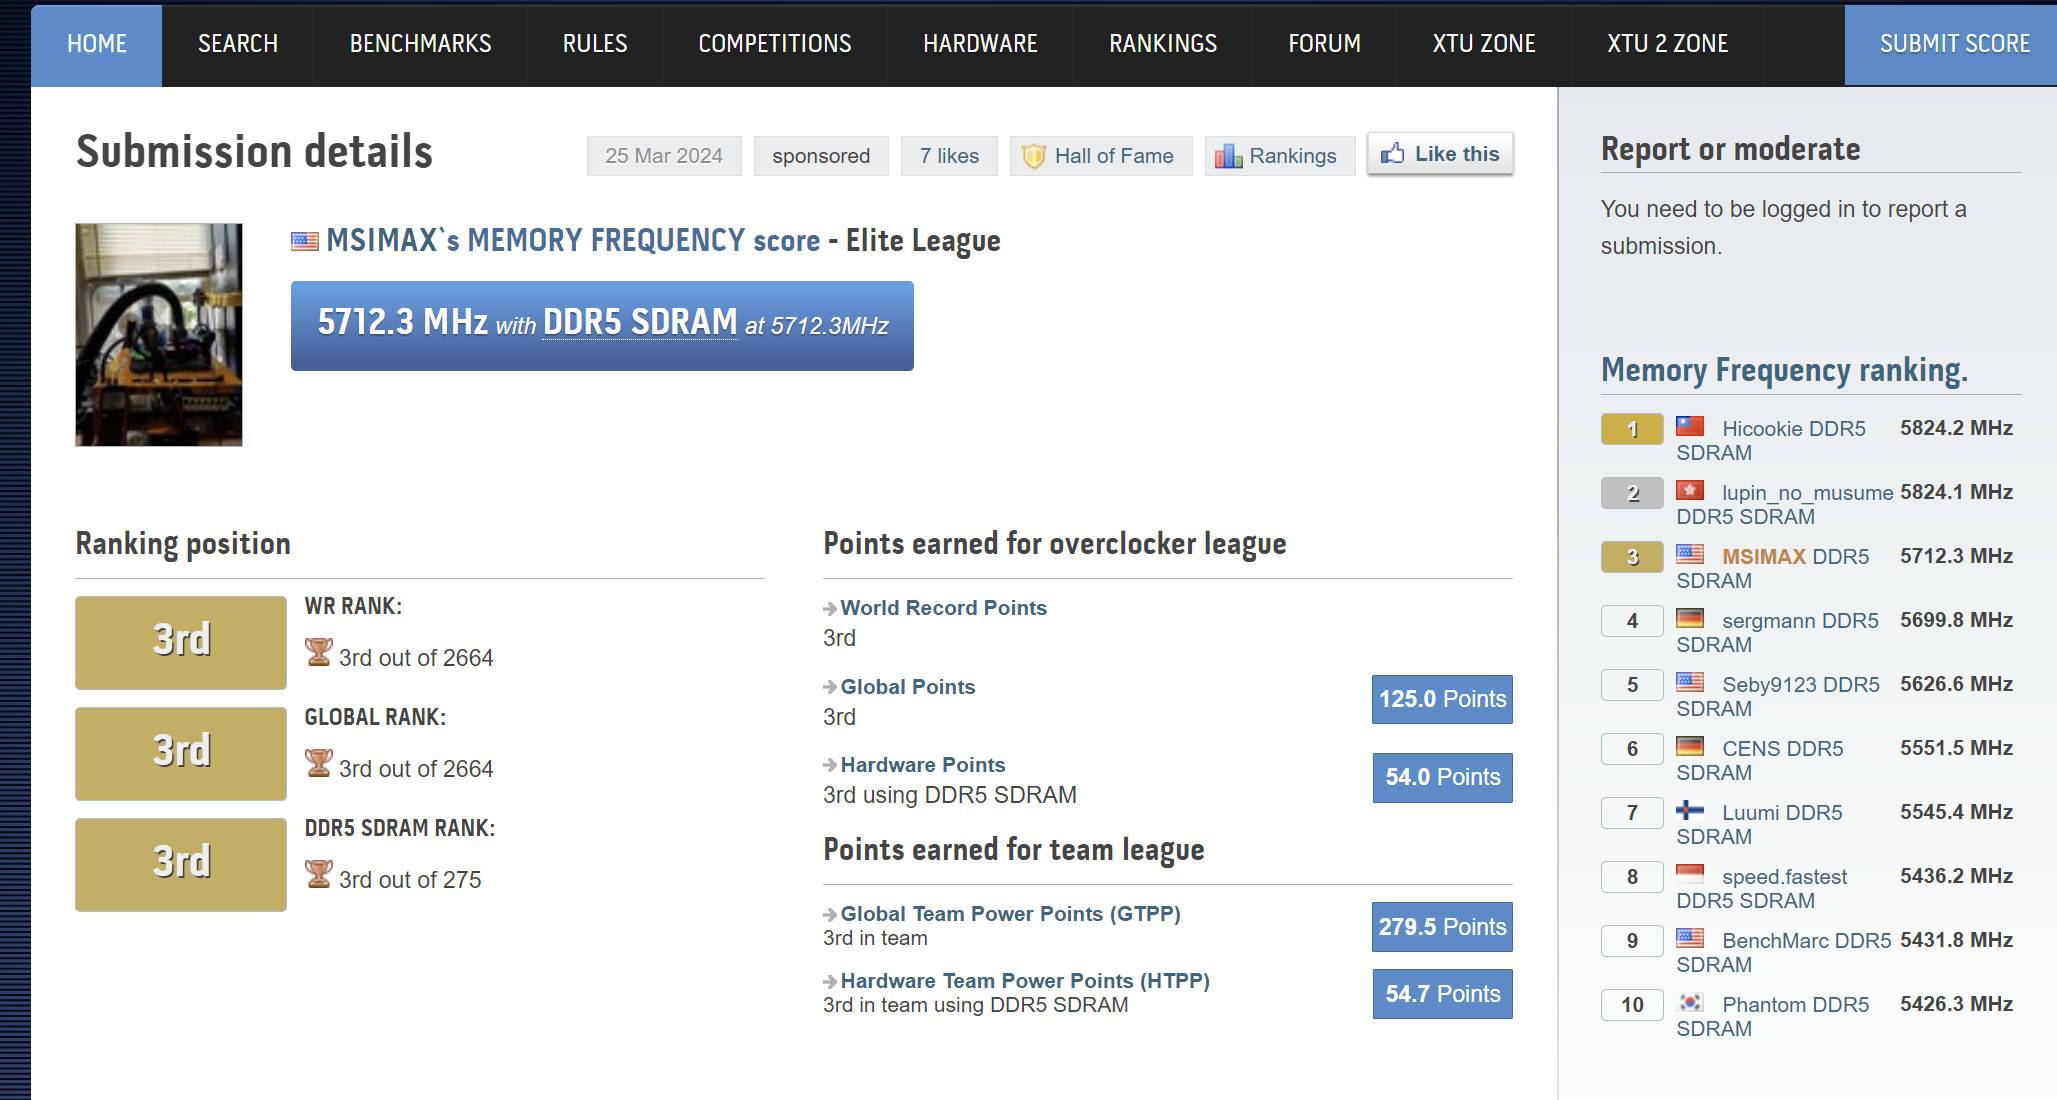Open the HOME navigation tab
Viewport: 2057px width, 1100px height.
click(96, 44)
